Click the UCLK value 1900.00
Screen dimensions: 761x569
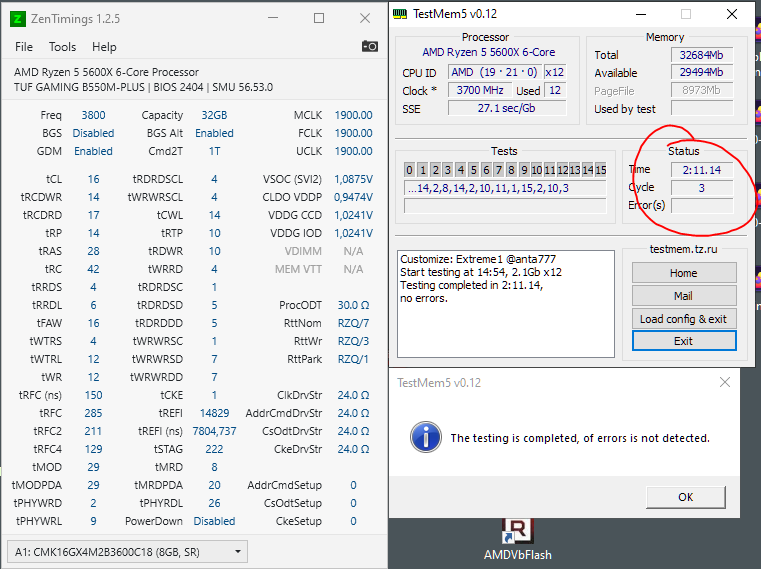click(x=353, y=151)
